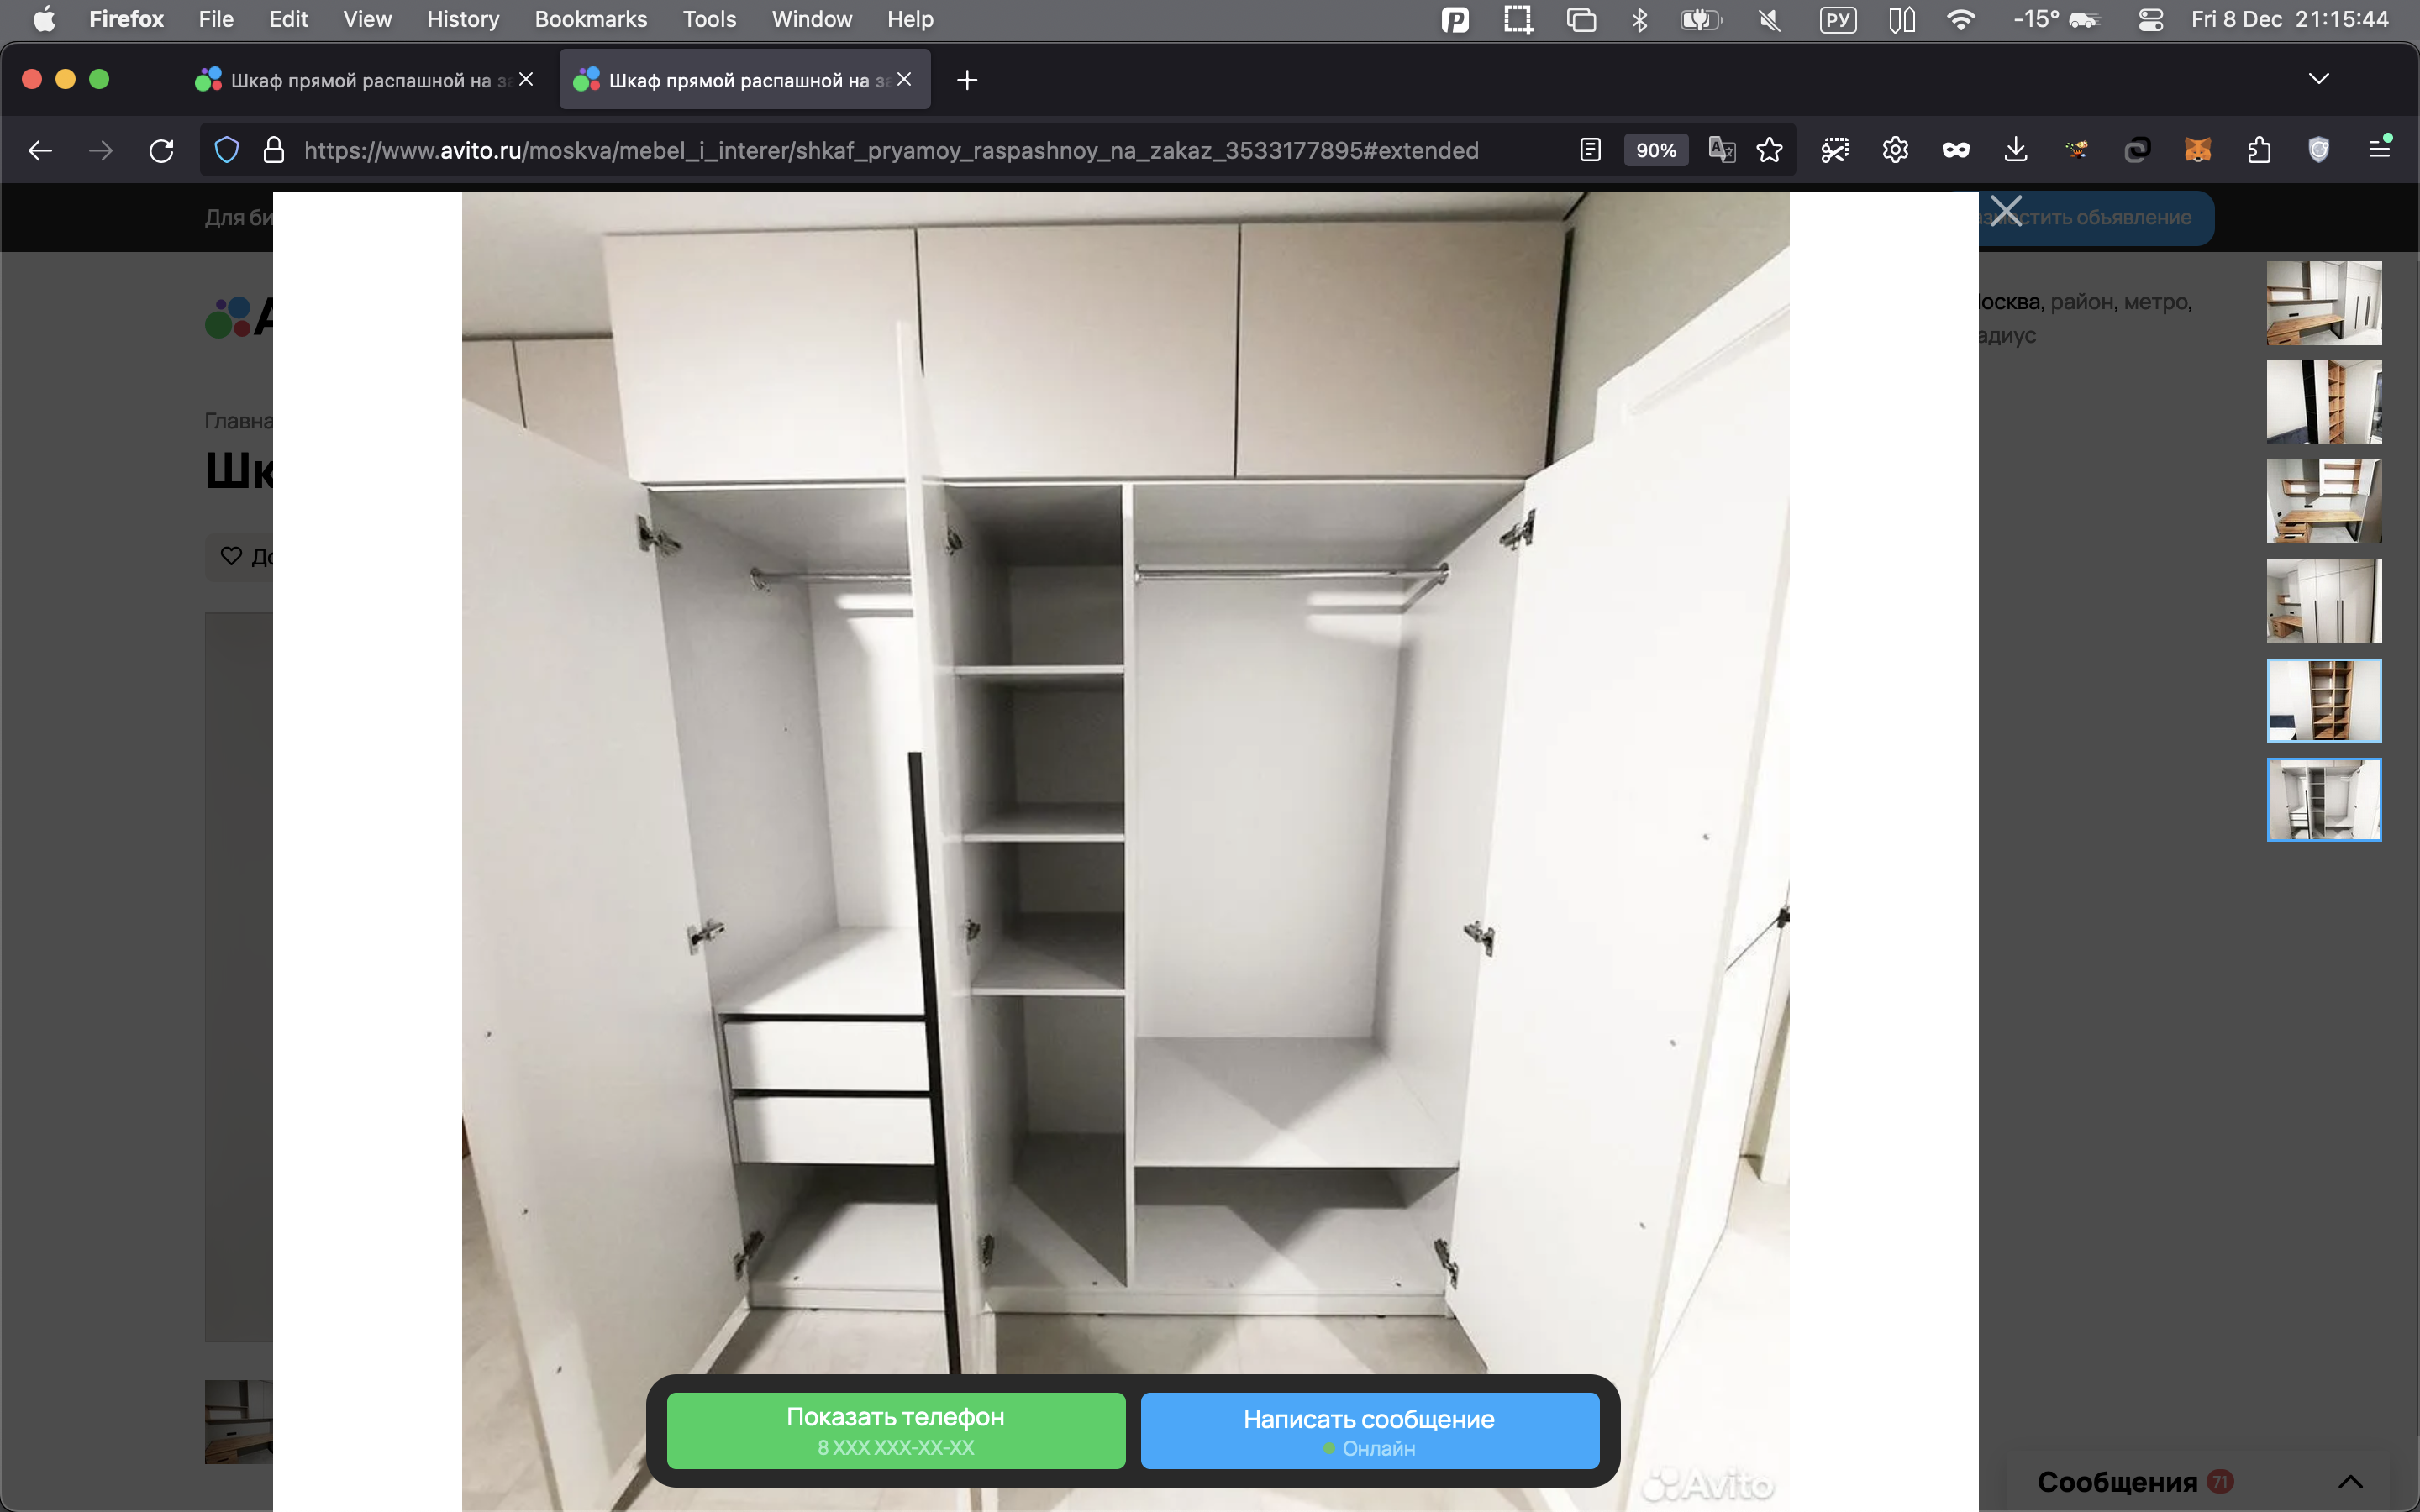Close the photo gallery overlay
This screenshot has width=2420, height=1512.
coord(2005,211)
